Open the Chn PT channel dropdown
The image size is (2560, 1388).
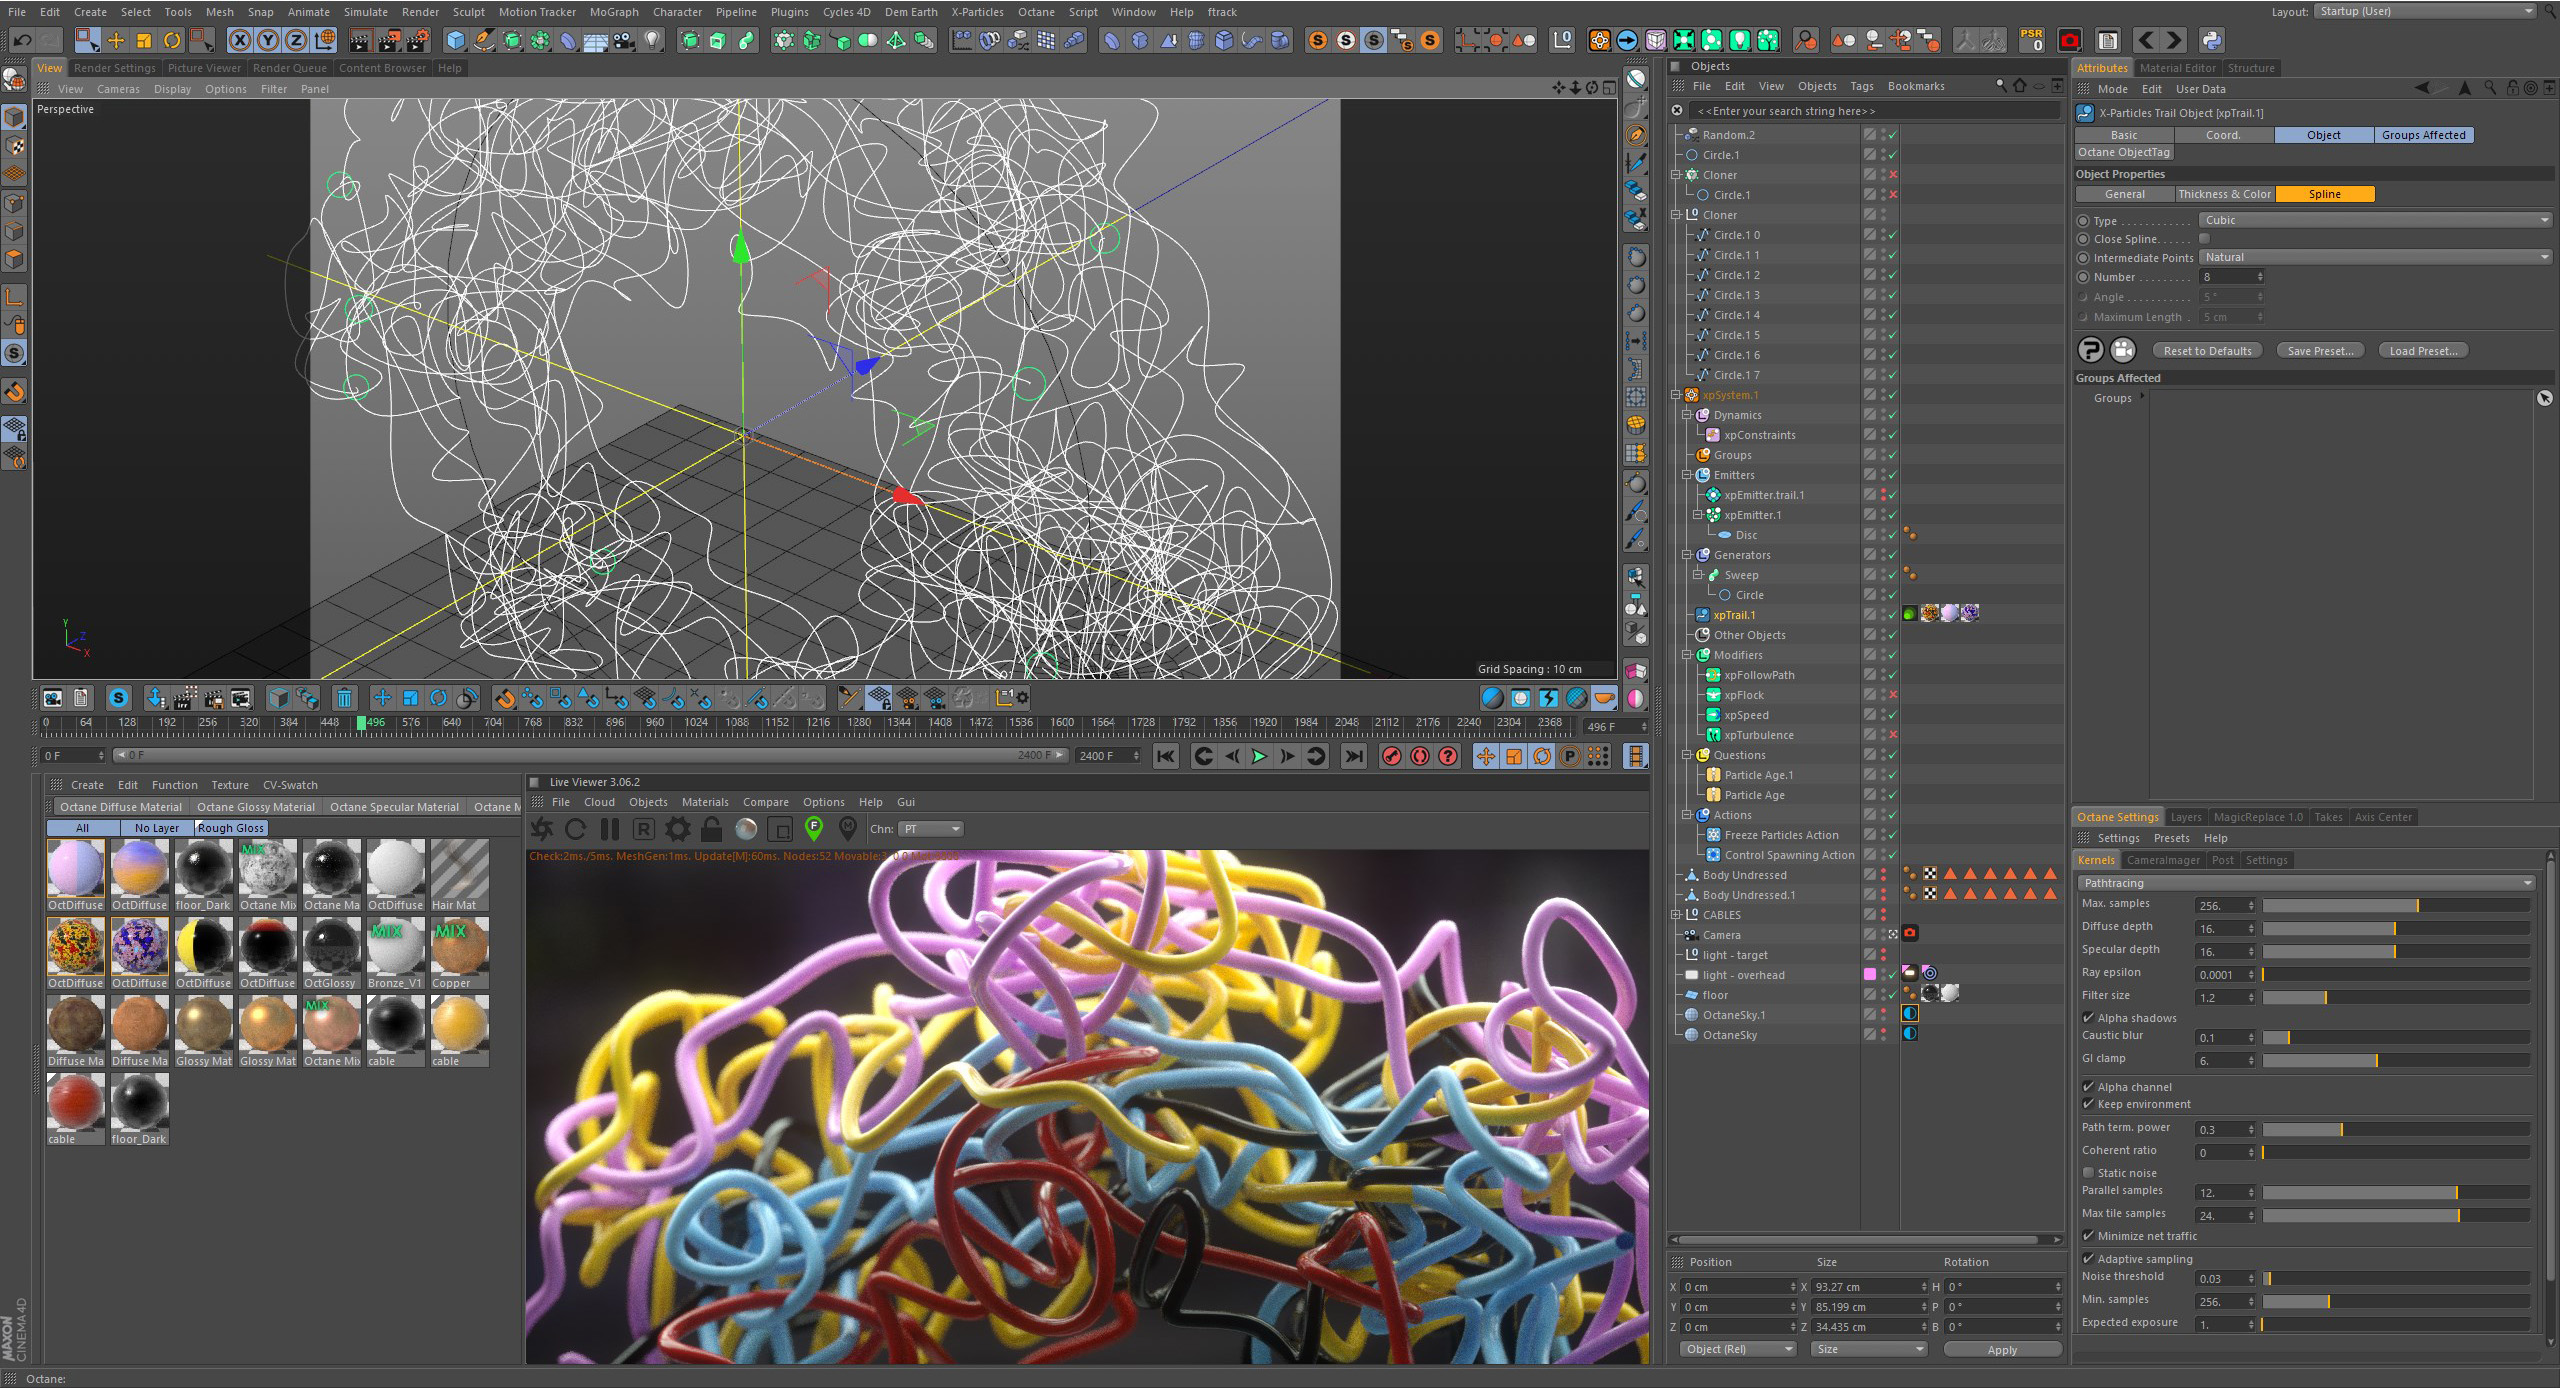coord(931,829)
